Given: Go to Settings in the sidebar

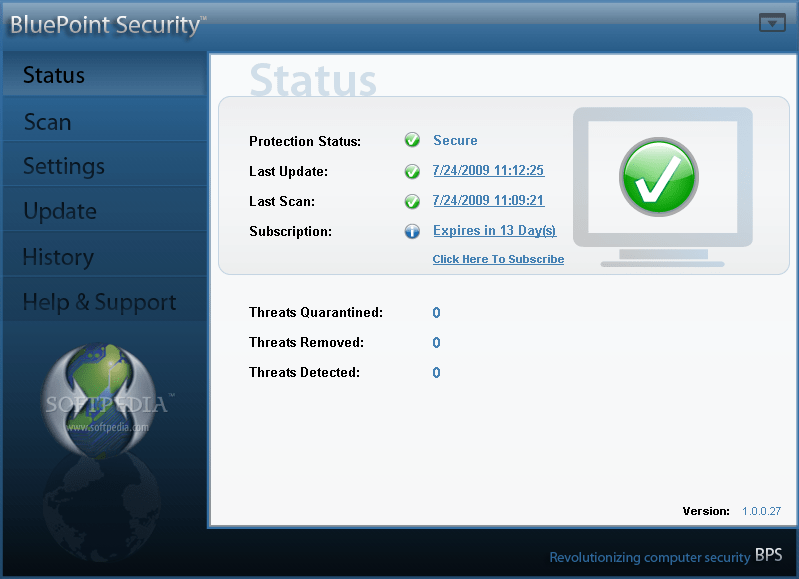Looking at the screenshot, I should [x=105, y=166].
